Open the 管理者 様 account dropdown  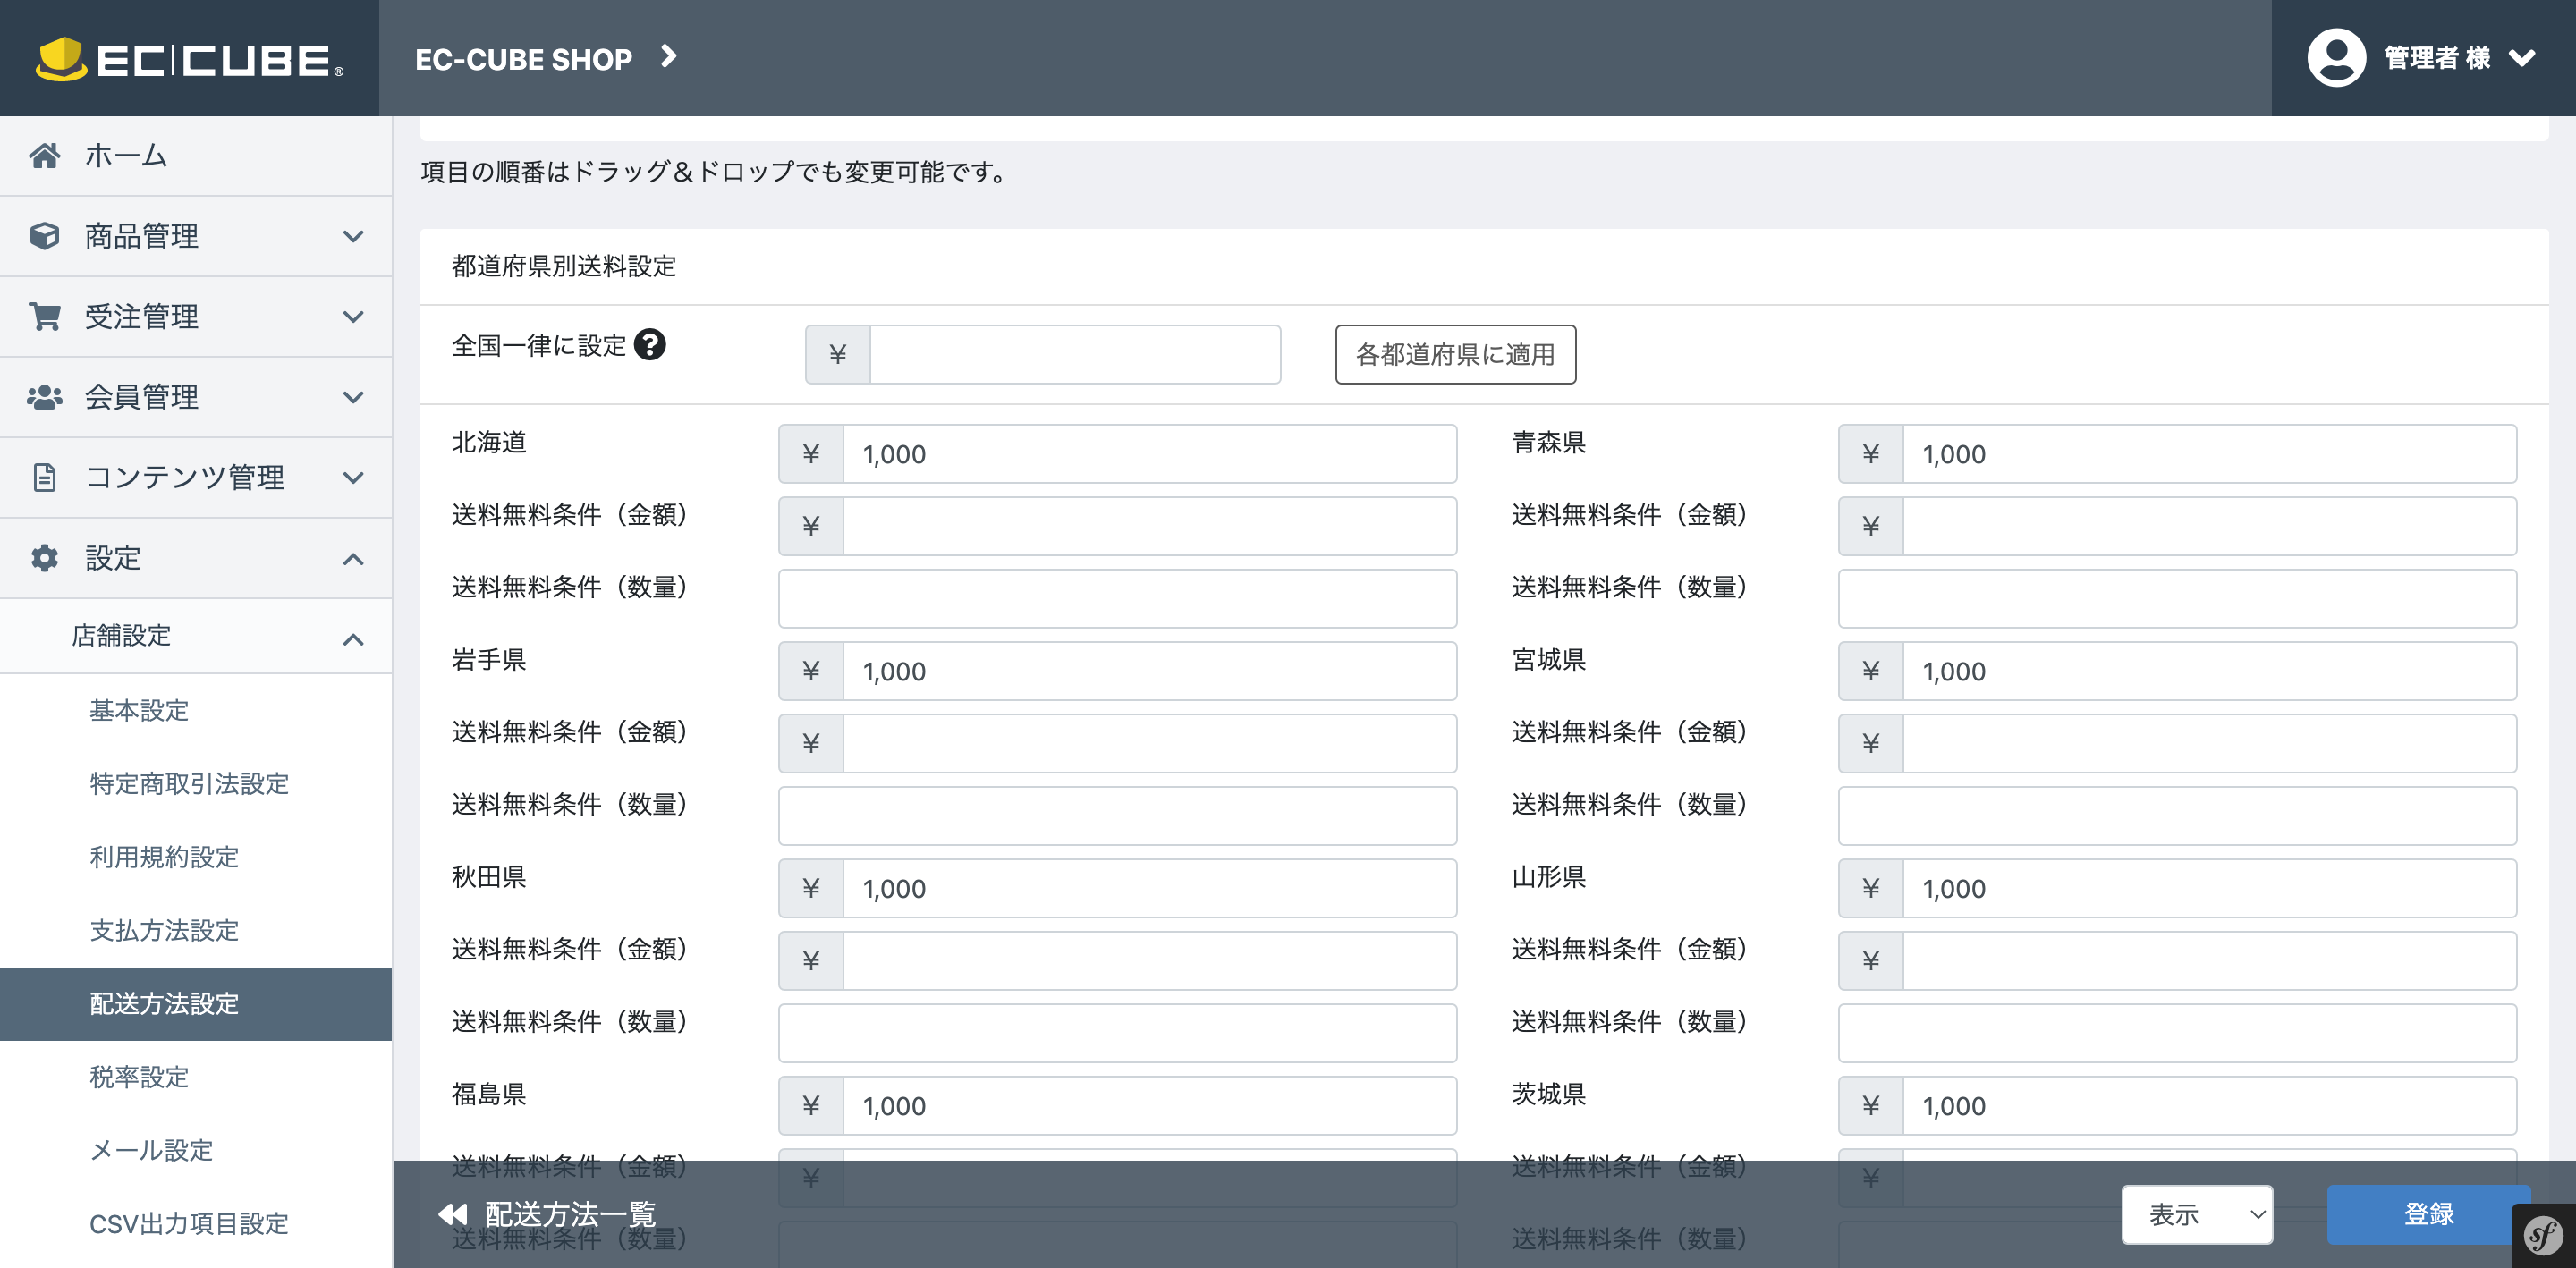[2425, 58]
